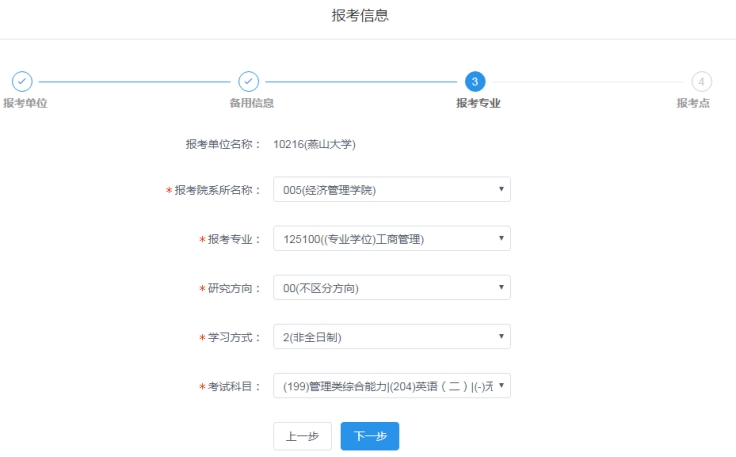Click the 上一步 button
Screen dimensions: 736x457
coord(302,436)
